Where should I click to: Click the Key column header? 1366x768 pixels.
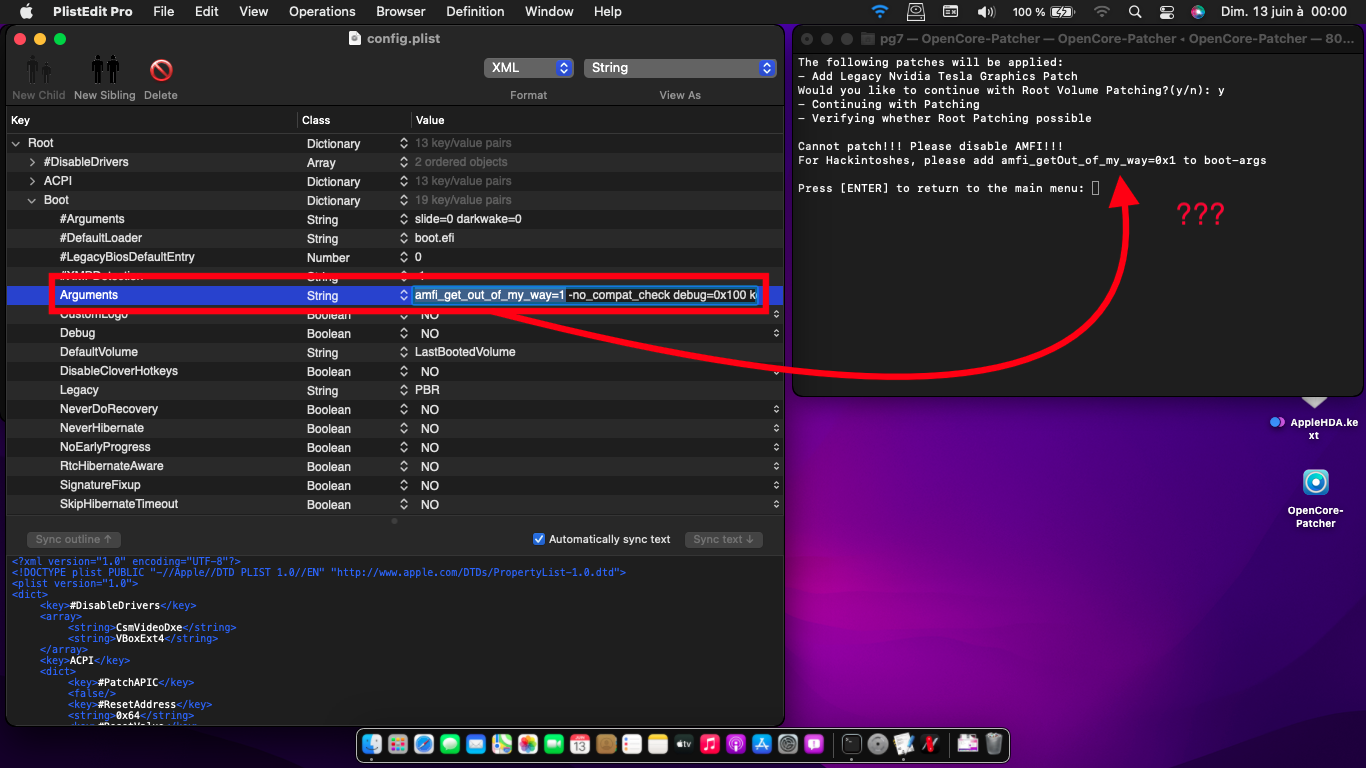[153, 120]
